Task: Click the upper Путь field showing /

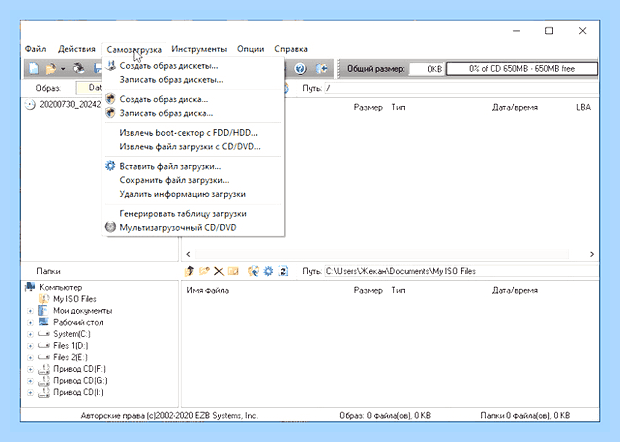Action: coord(461,88)
